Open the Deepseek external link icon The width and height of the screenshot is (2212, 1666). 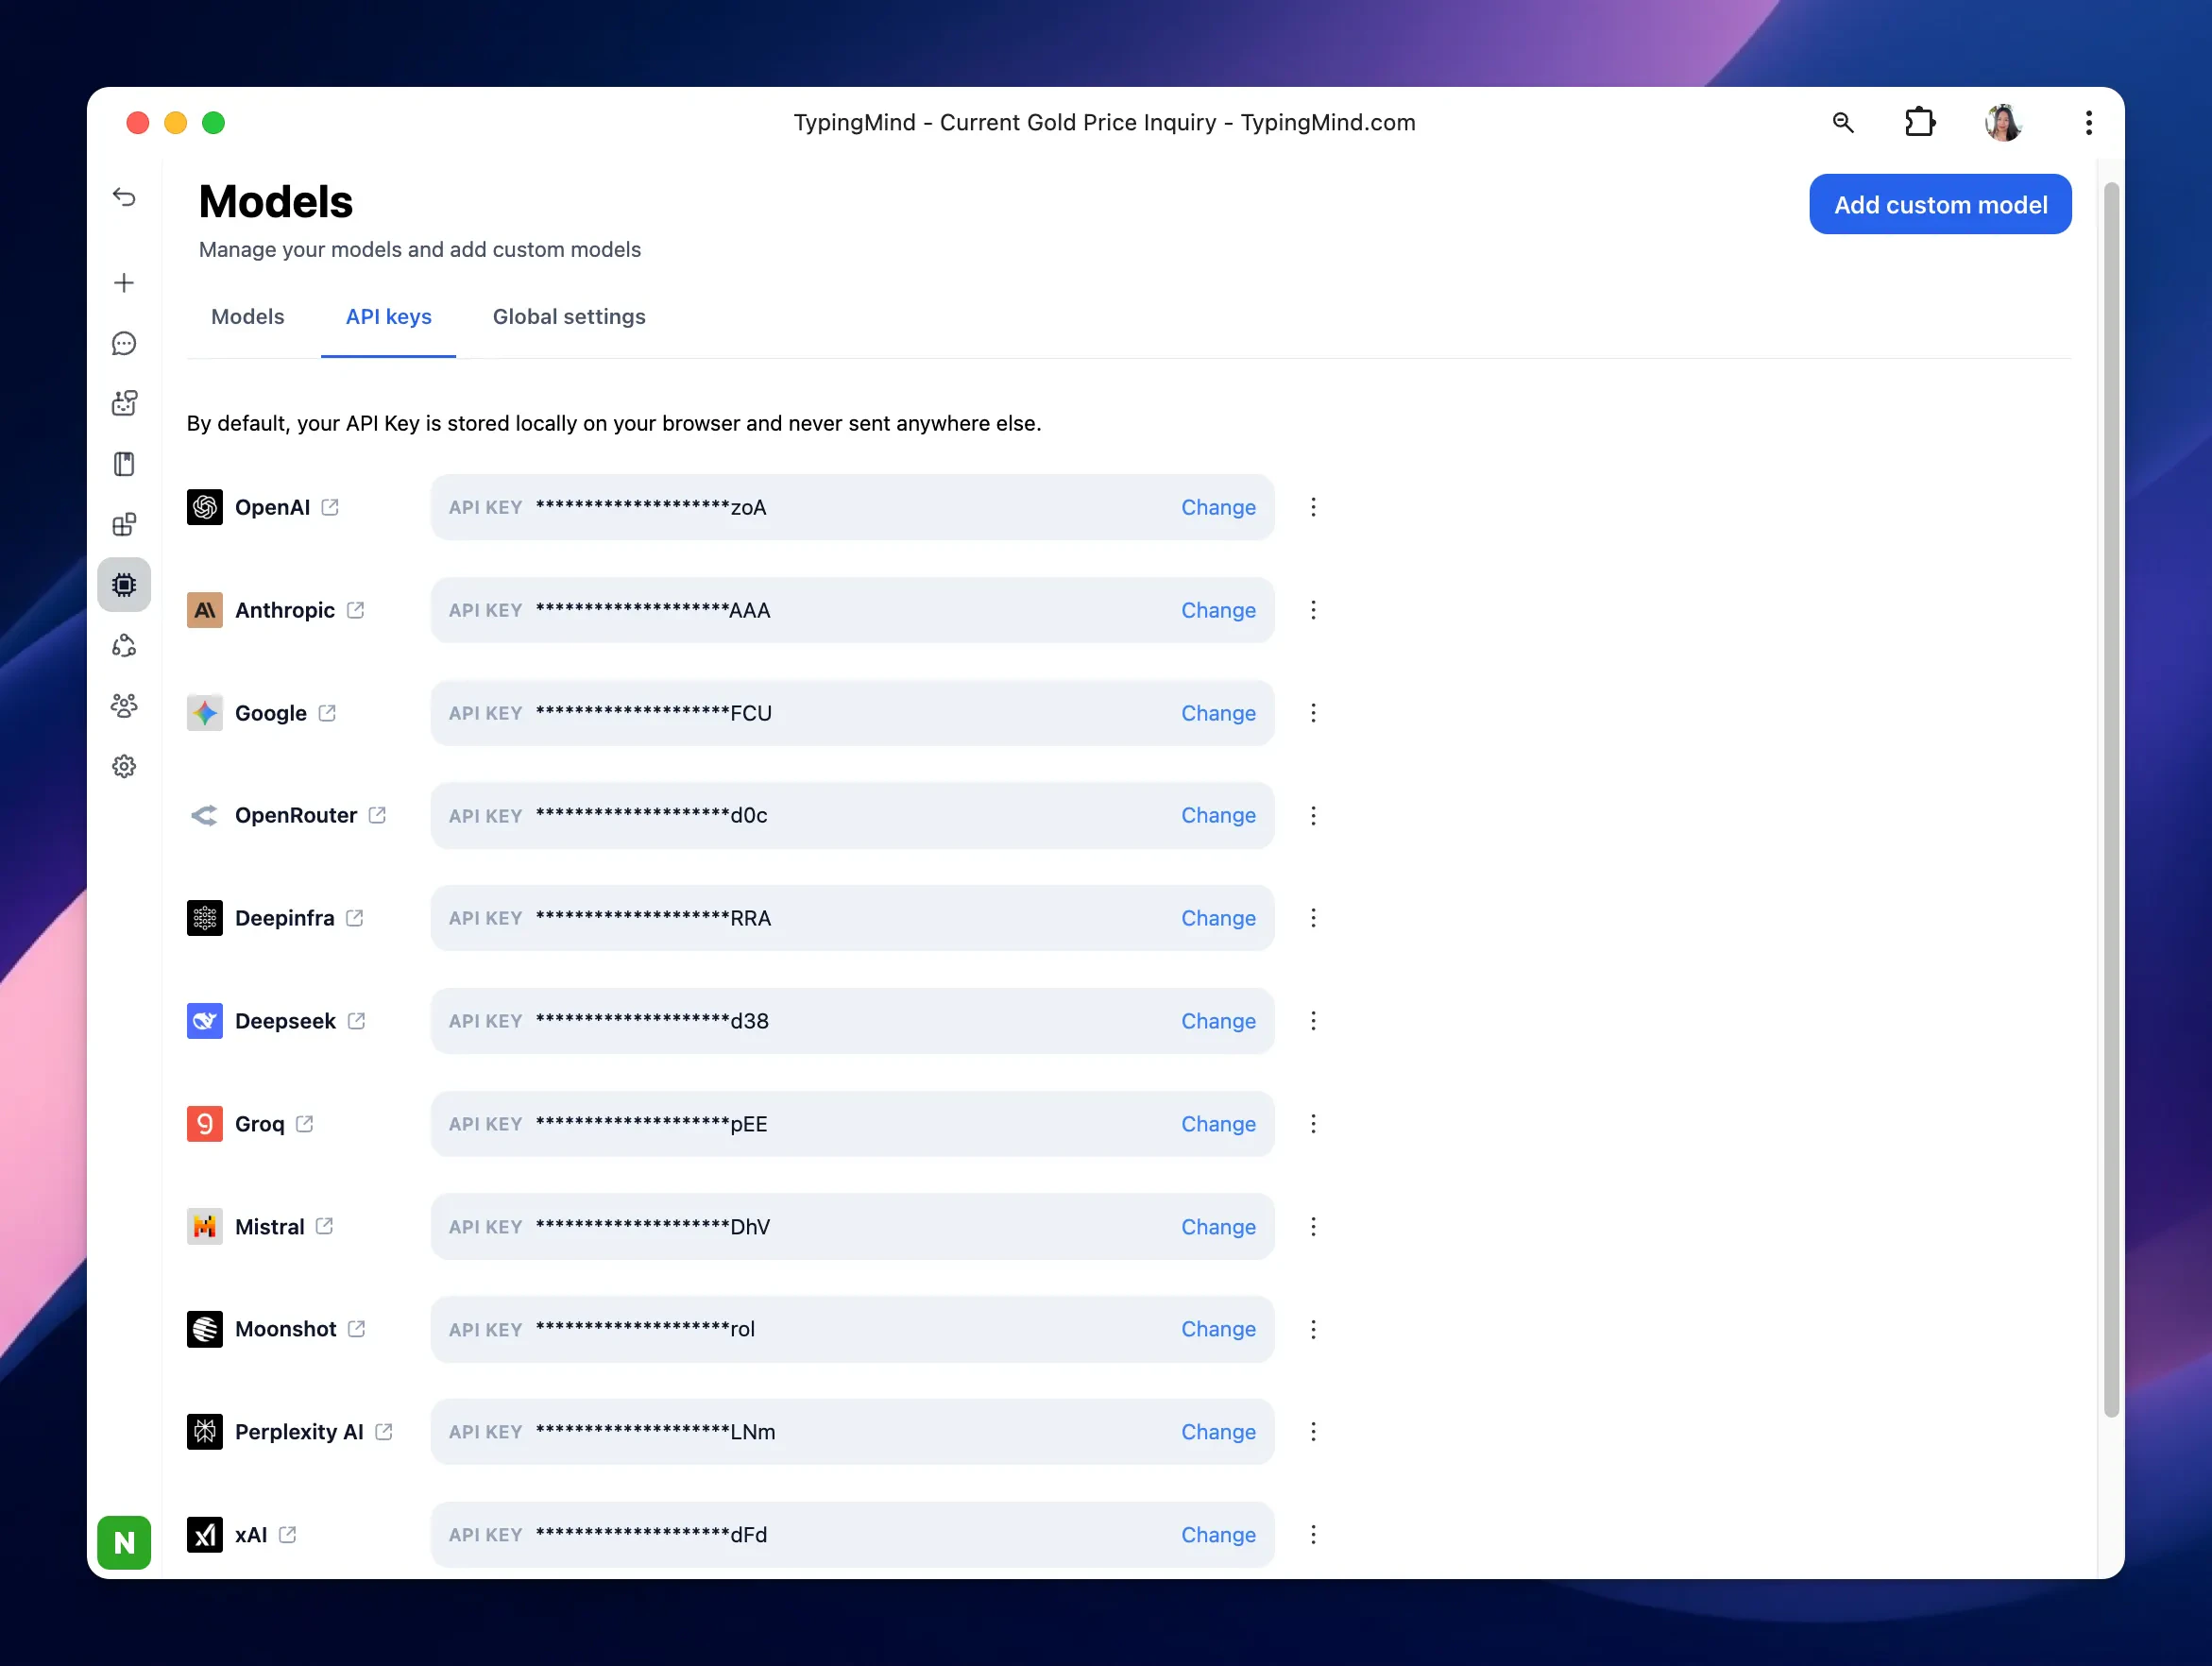356,1021
